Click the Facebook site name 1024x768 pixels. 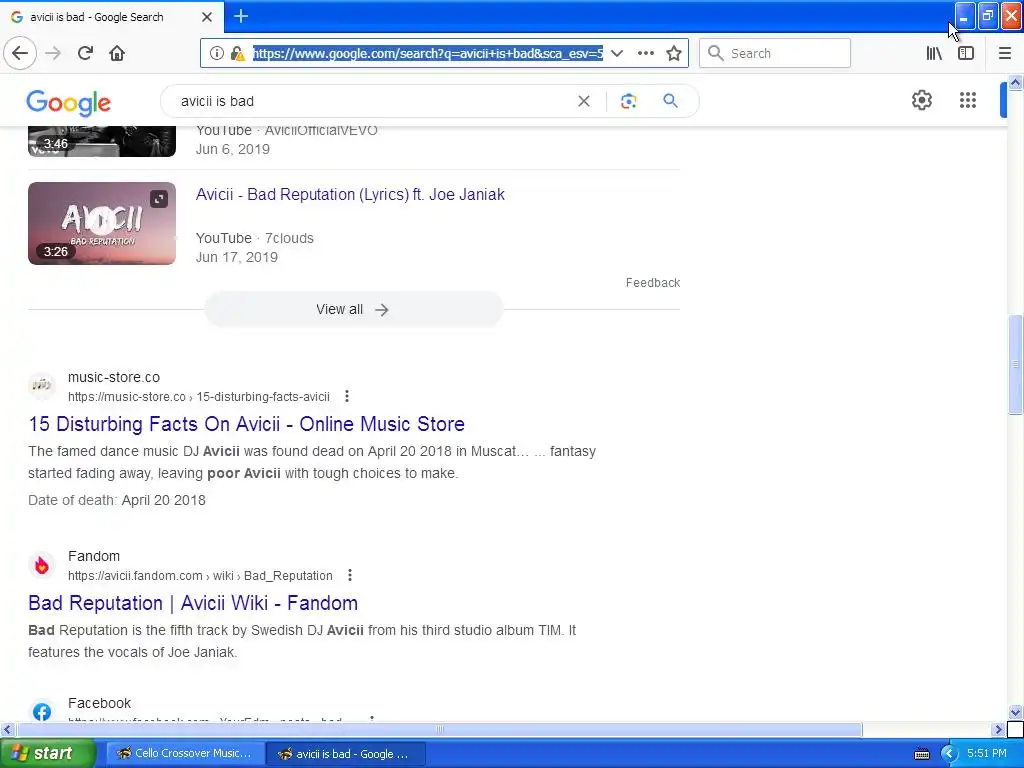(99, 703)
